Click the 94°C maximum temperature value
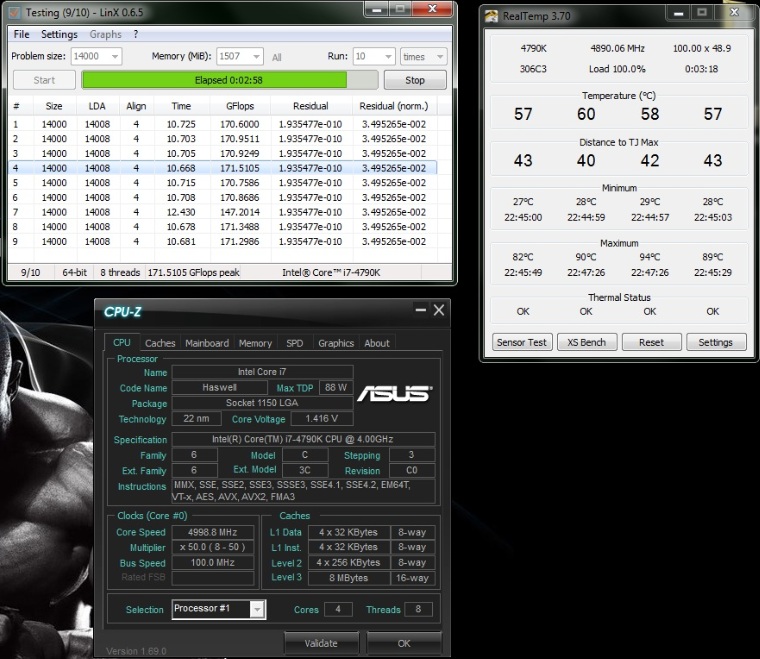 click(x=649, y=257)
